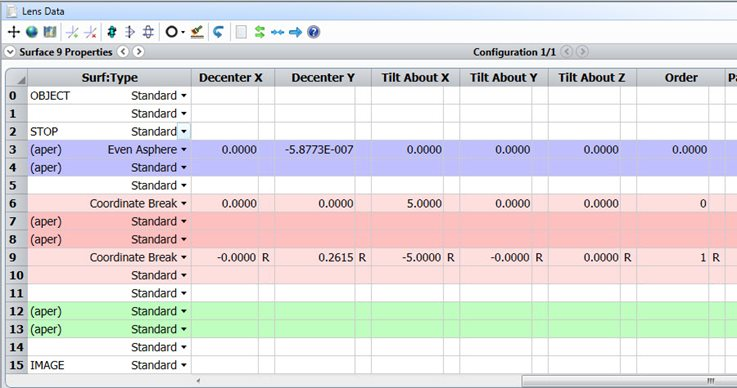Select the Order value 0 on surface 6
This screenshot has width=737, height=388.
(673, 204)
